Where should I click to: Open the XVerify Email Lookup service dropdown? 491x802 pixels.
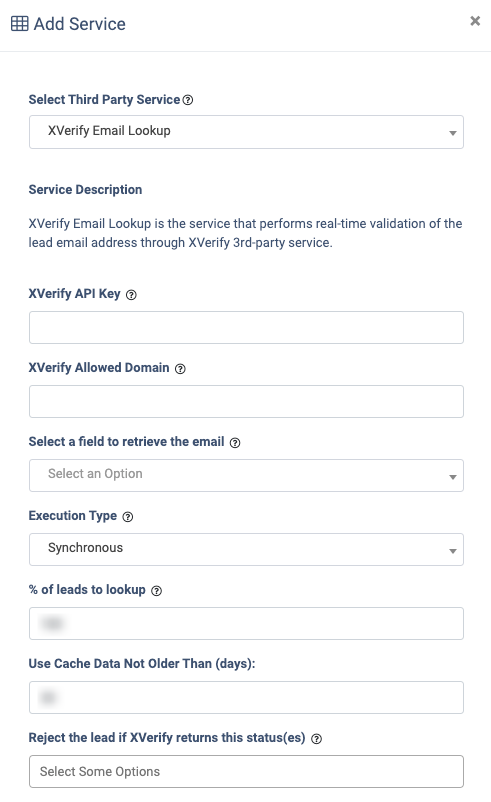(246, 132)
